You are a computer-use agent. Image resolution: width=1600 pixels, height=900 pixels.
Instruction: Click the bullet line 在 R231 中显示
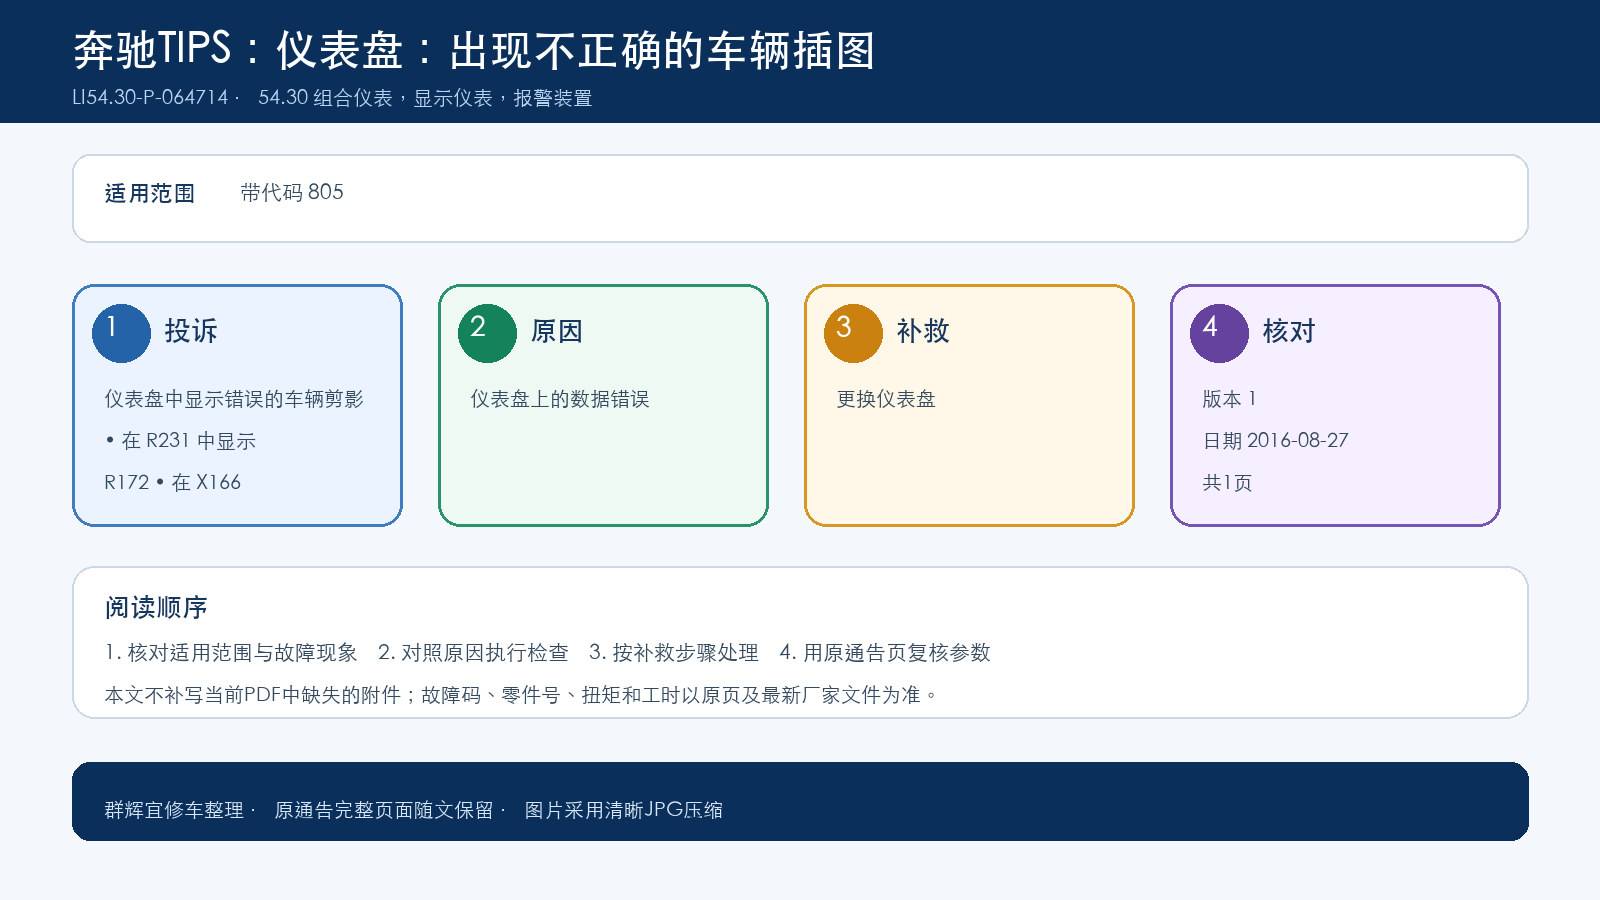[x=180, y=441]
